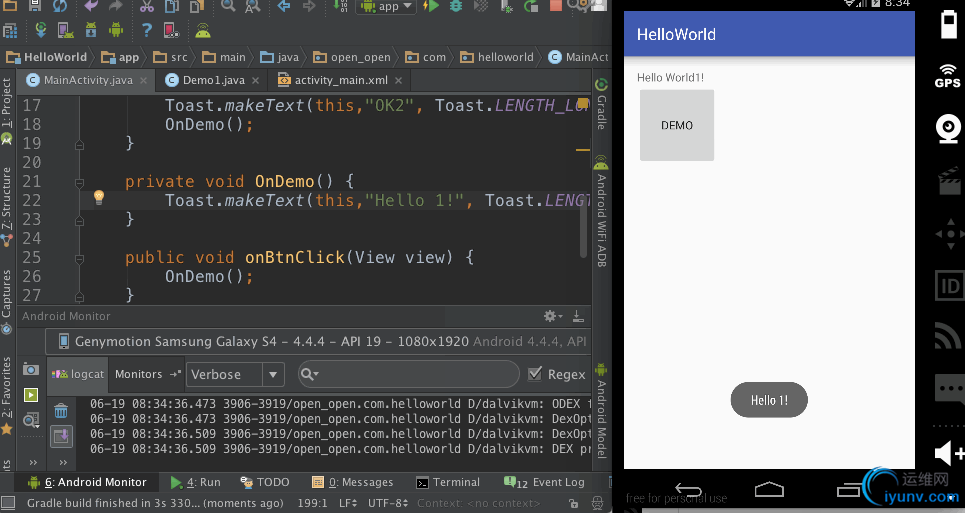Open the Gradle side panel

601,103
